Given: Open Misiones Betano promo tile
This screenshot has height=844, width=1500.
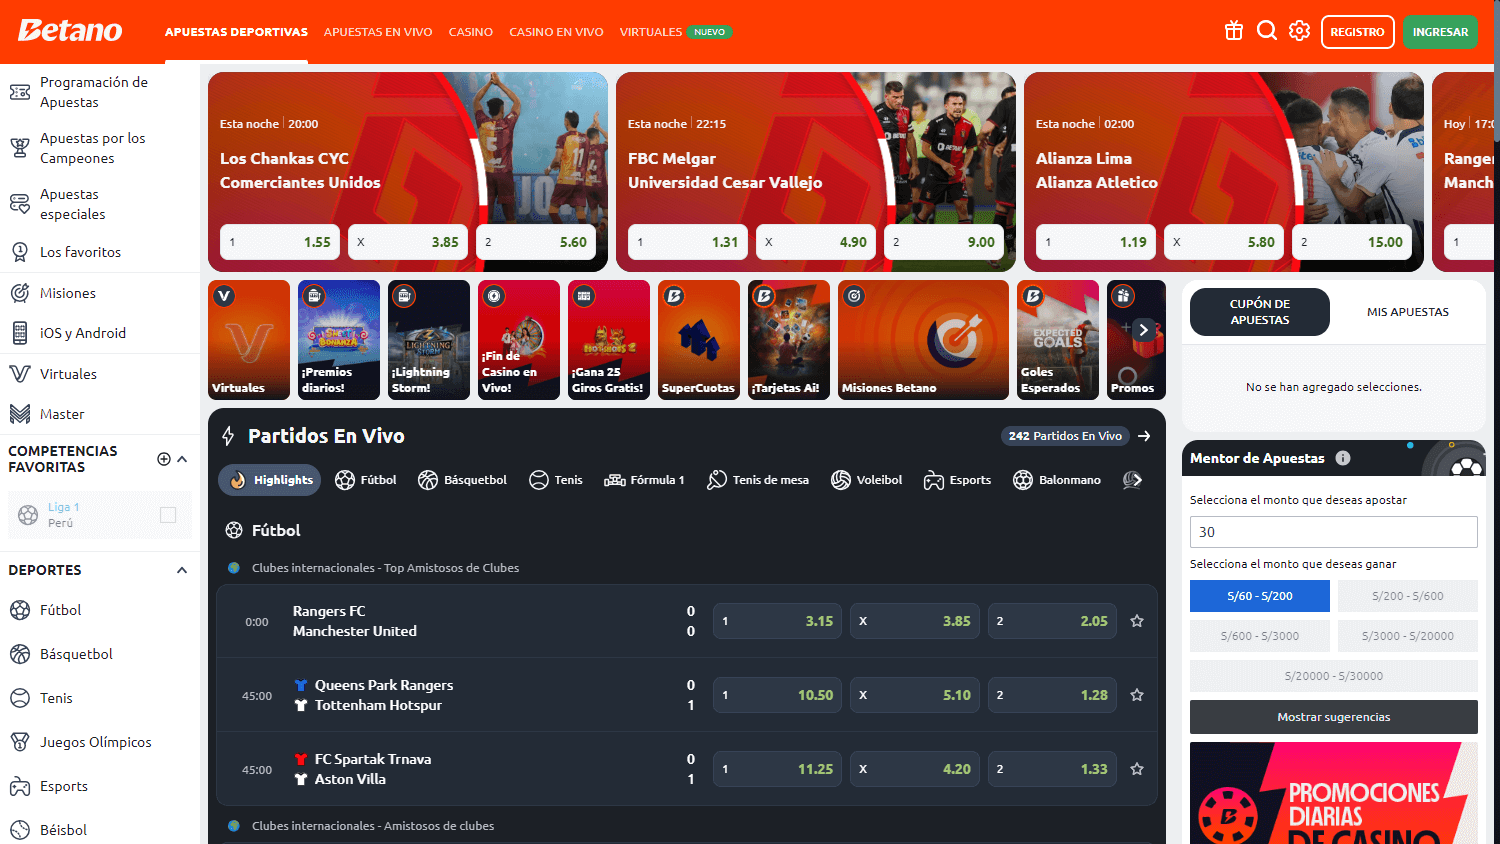Looking at the screenshot, I should (x=923, y=340).
